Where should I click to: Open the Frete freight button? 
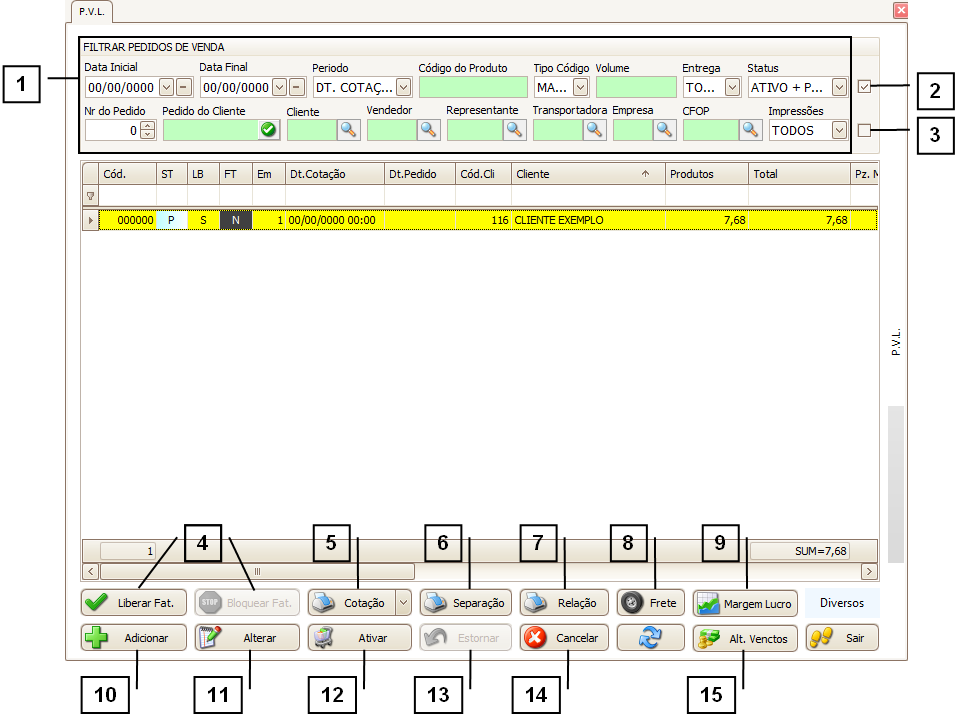click(649, 603)
